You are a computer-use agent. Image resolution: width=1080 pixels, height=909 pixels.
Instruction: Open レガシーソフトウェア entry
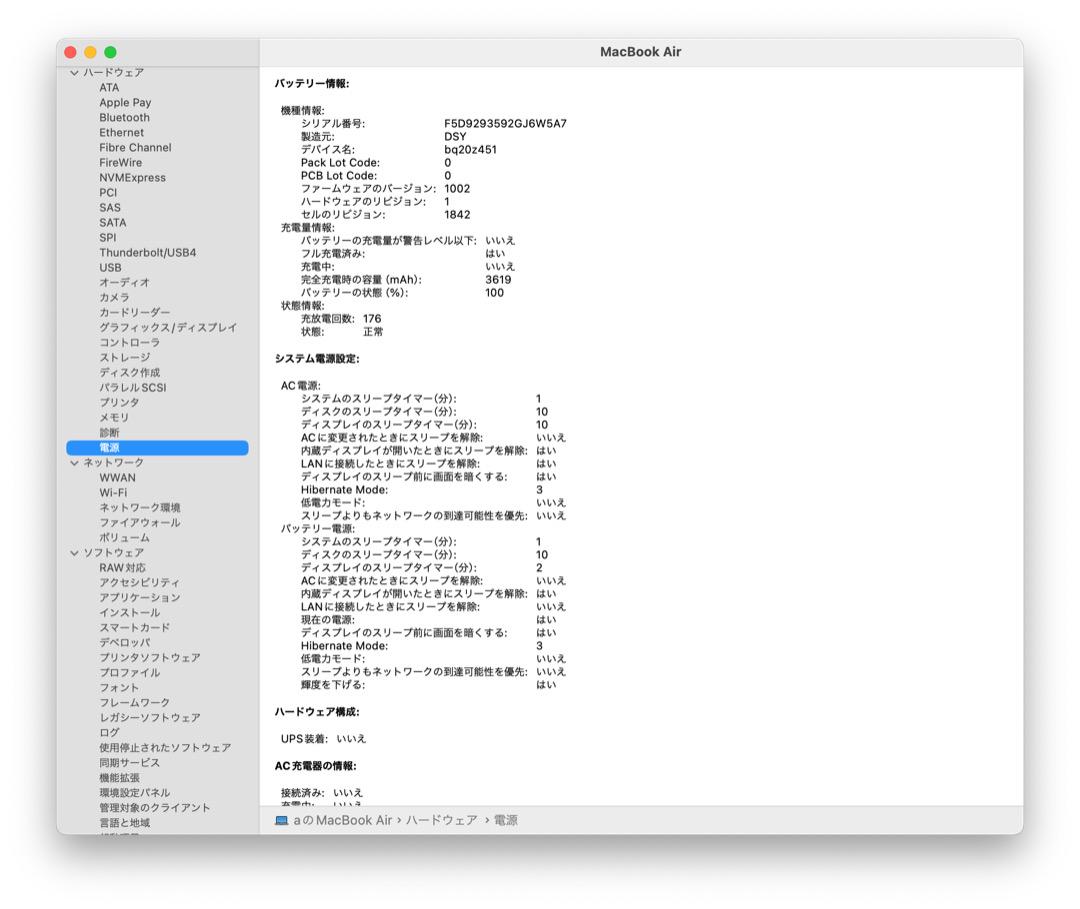pyautogui.click(x=149, y=718)
